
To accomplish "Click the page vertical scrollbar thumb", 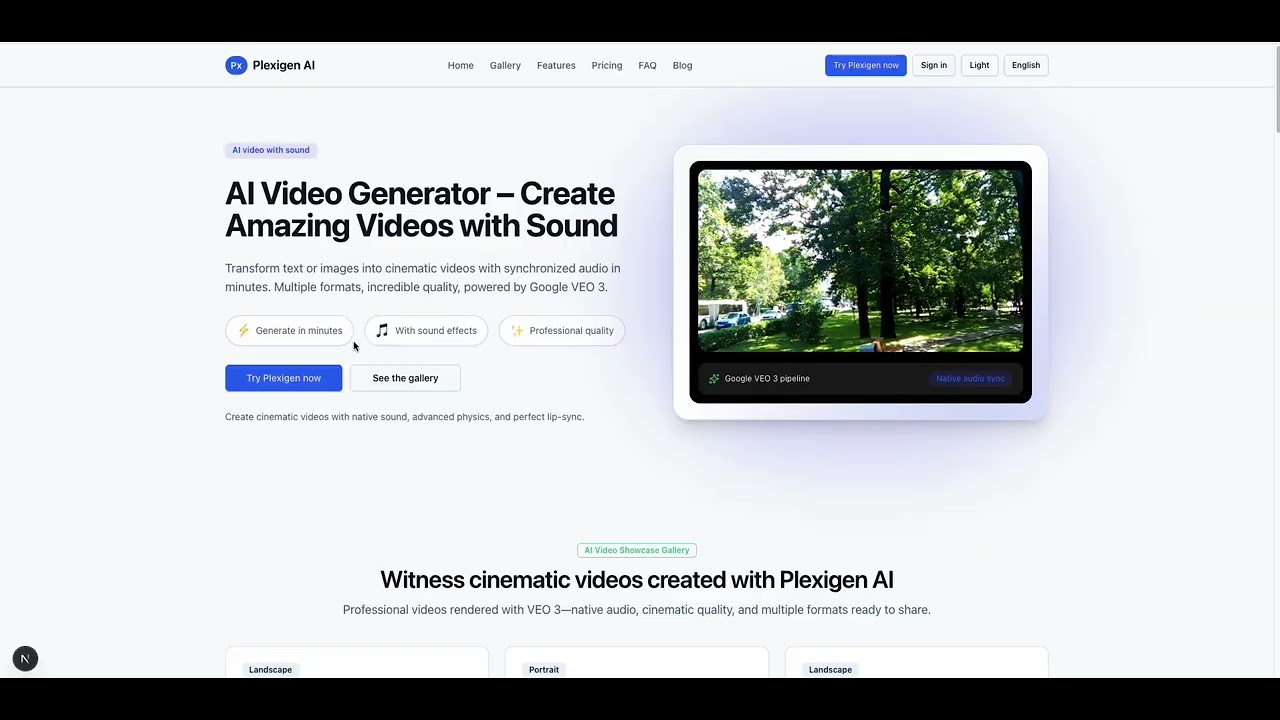I will tap(1276, 88).
